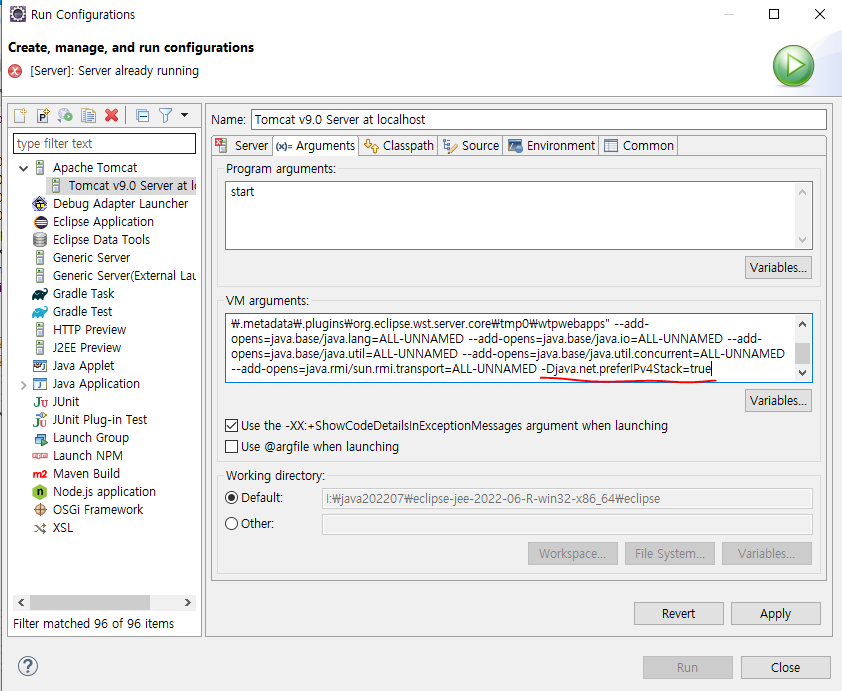Select Node.js application configuration type
The height and width of the screenshot is (691, 842).
pyautogui.click(x=104, y=492)
